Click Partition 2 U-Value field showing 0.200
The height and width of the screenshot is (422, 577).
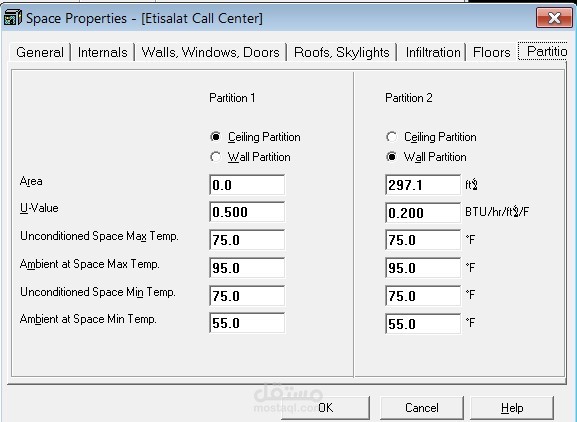coord(423,213)
